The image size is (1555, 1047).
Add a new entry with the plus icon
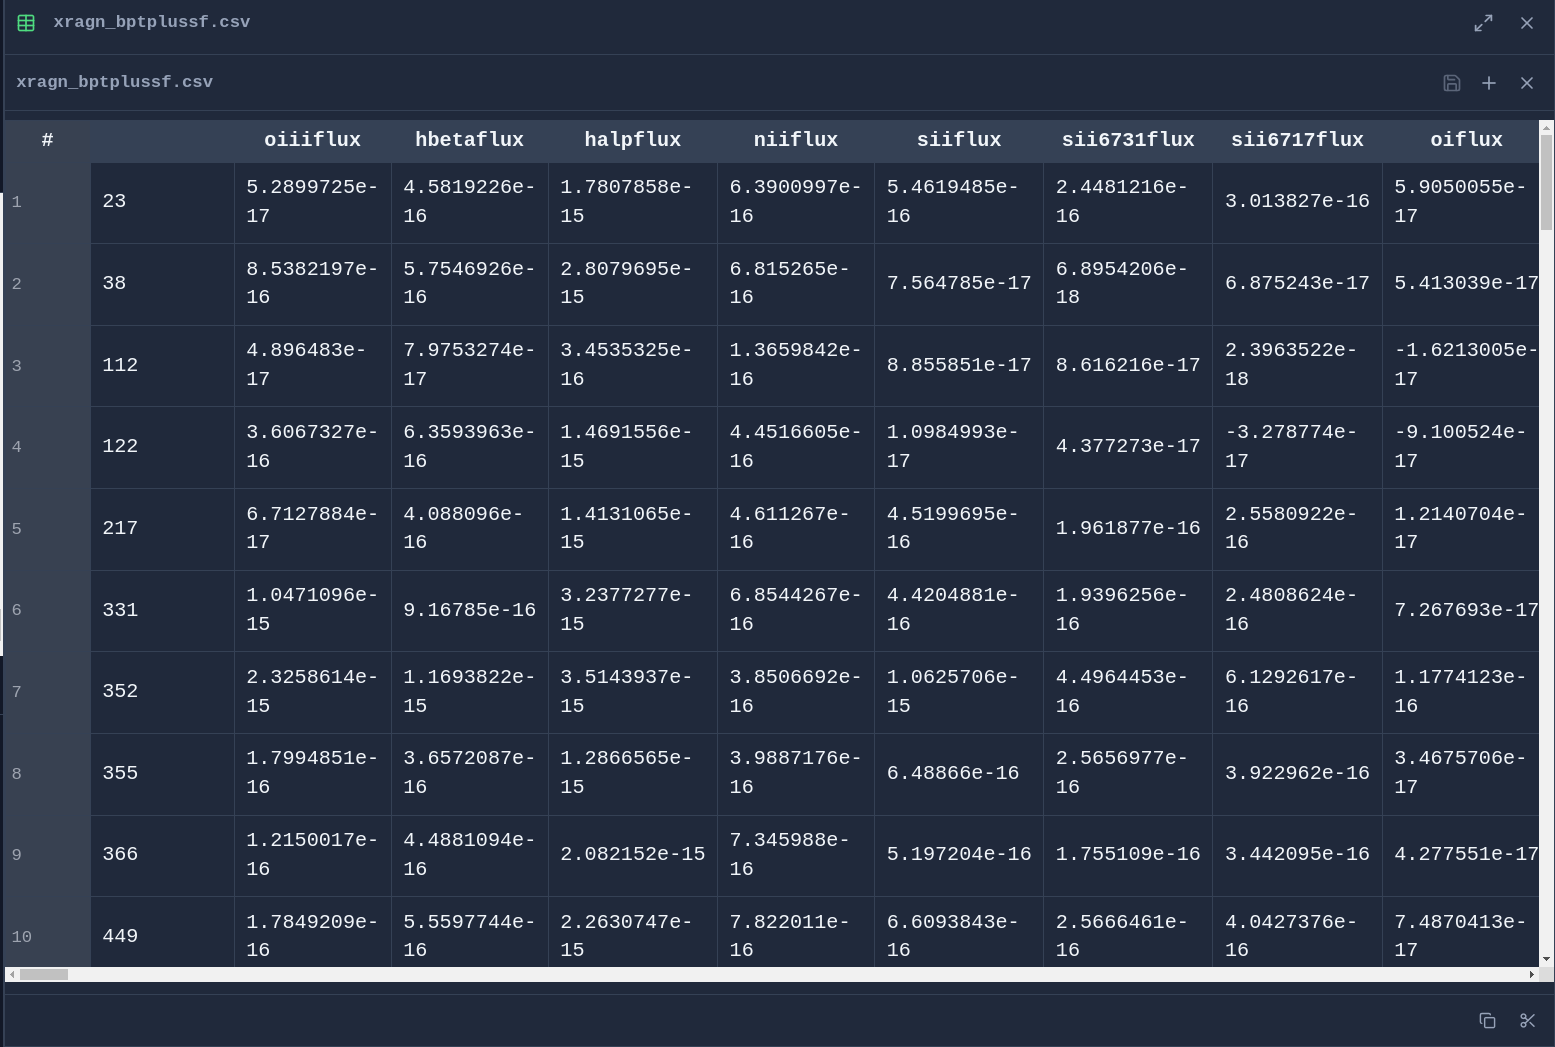(1489, 83)
